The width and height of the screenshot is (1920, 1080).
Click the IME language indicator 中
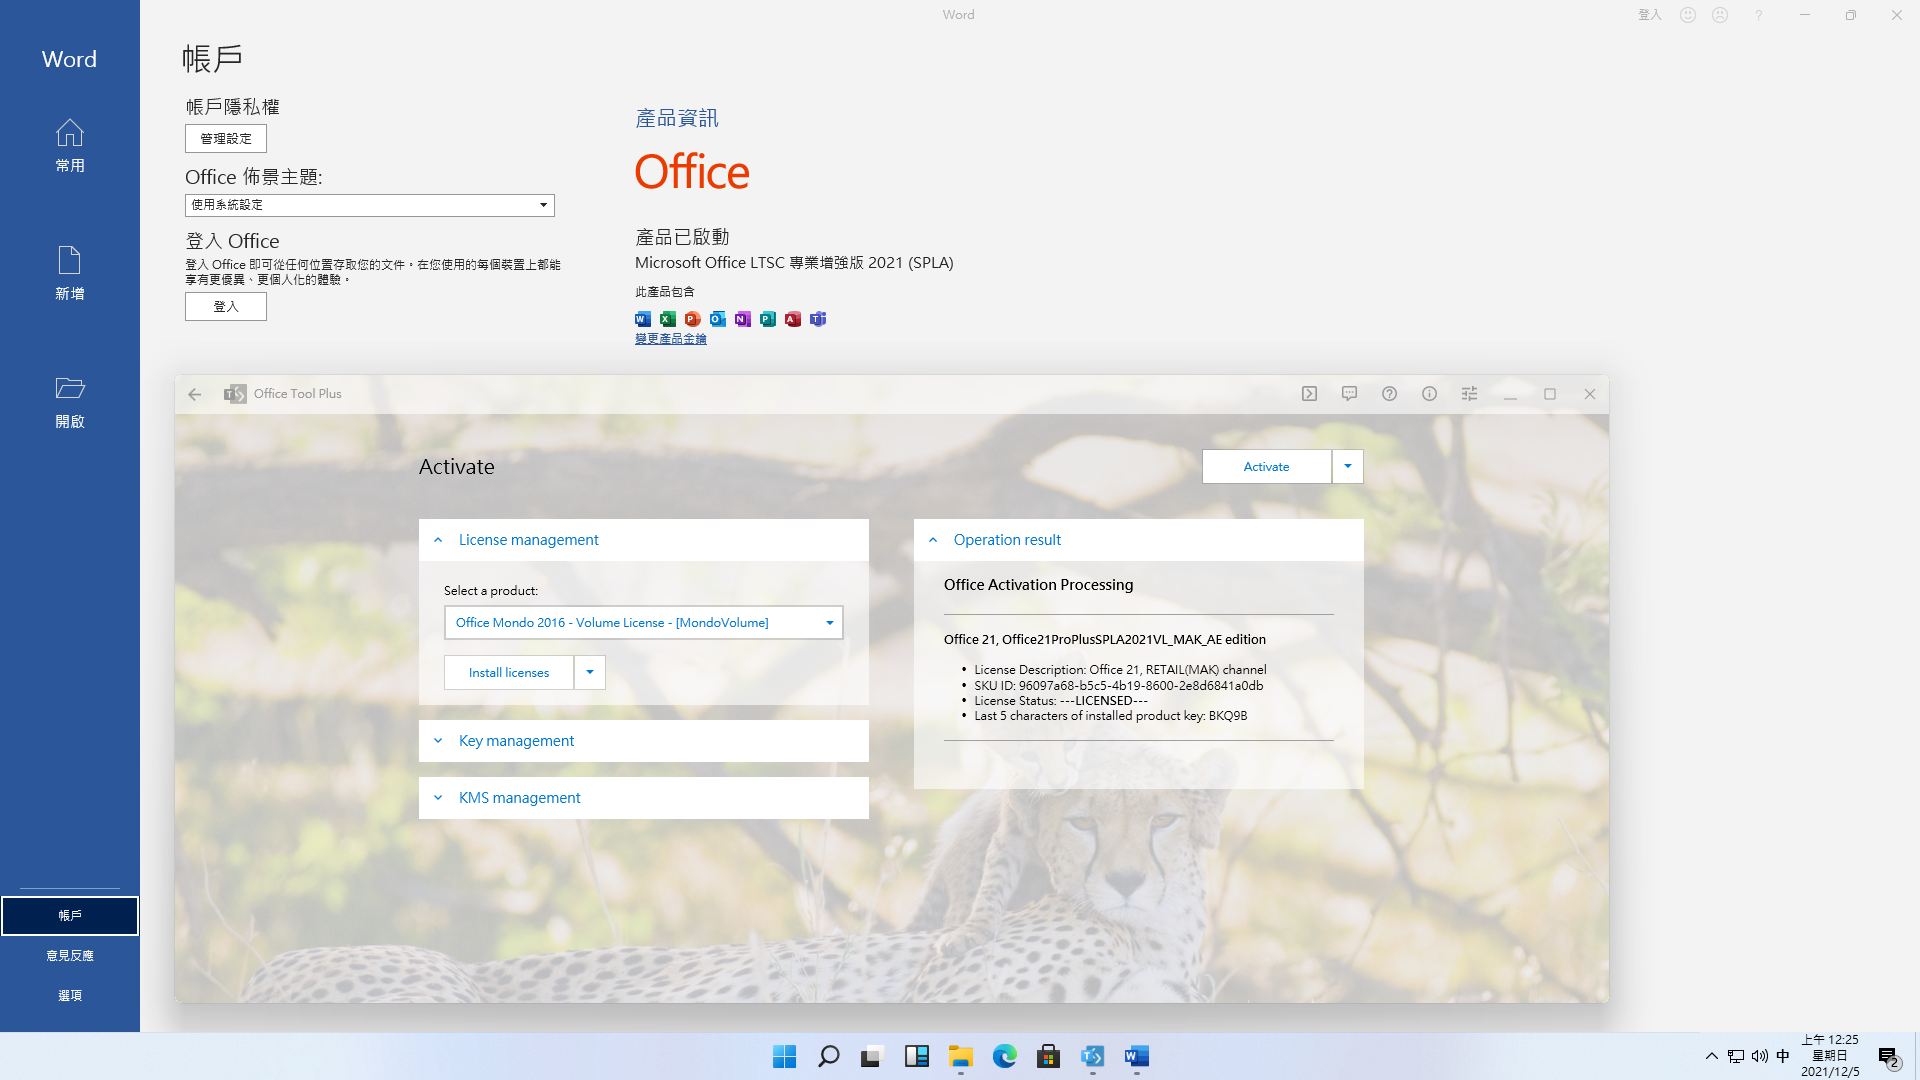click(x=1783, y=1056)
